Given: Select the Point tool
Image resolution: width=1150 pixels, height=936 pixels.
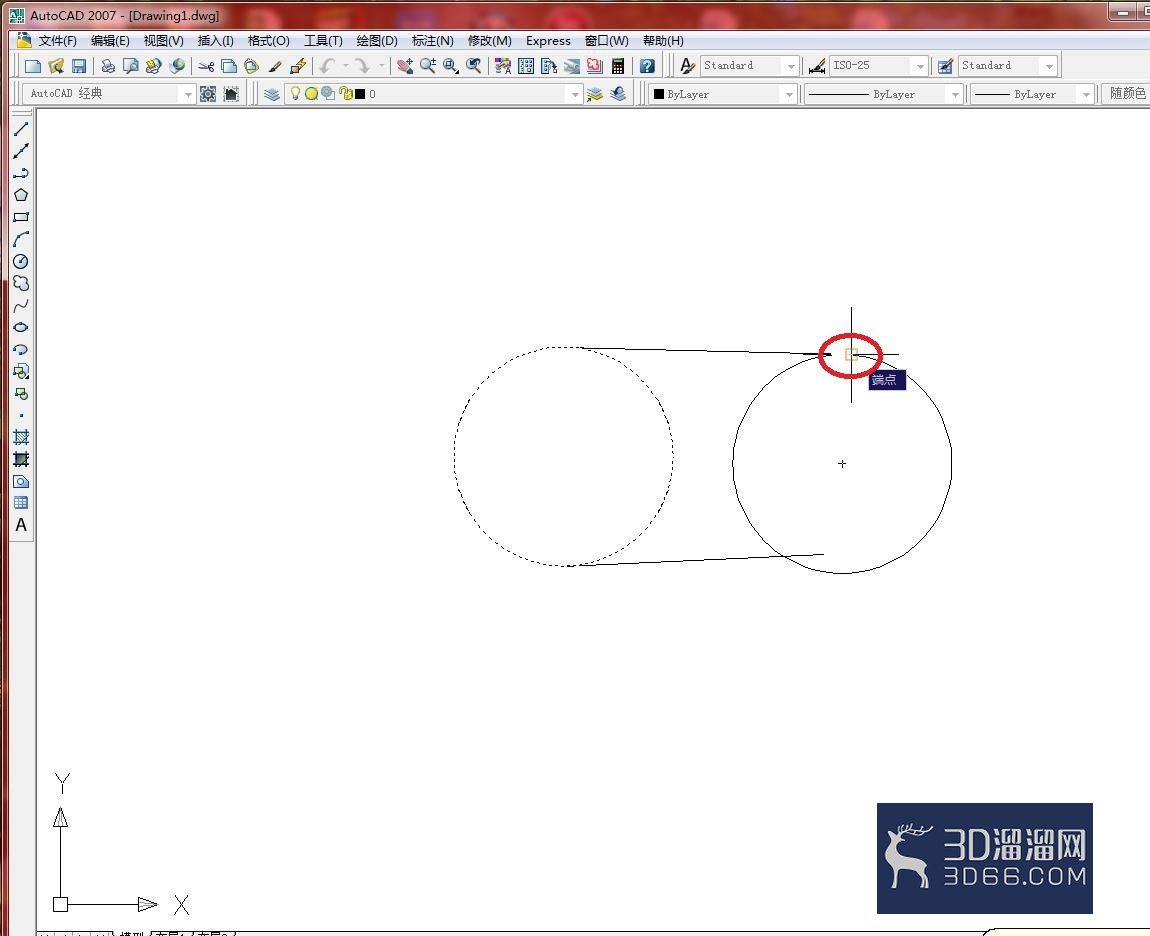Looking at the screenshot, I should [21, 416].
